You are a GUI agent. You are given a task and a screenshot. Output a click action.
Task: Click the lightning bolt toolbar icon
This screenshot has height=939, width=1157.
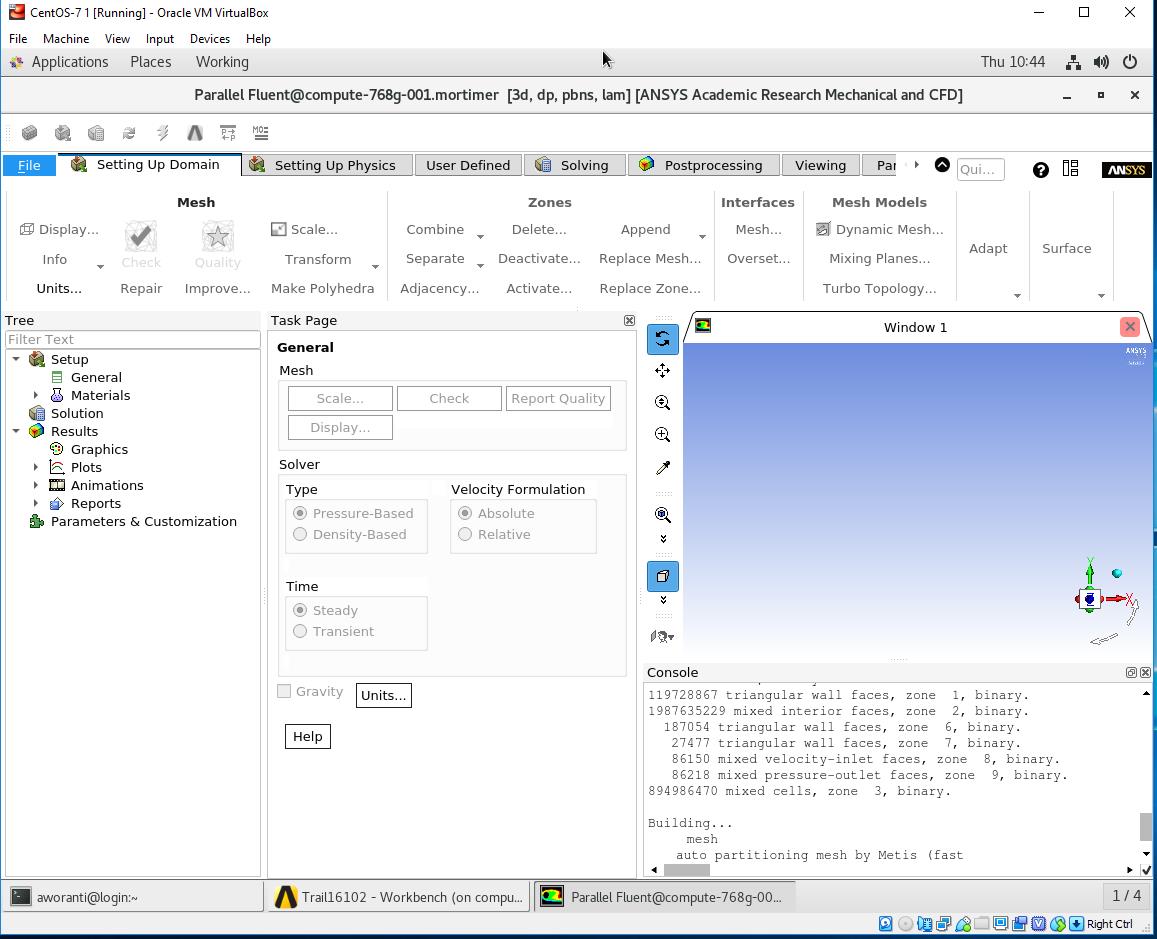point(162,133)
